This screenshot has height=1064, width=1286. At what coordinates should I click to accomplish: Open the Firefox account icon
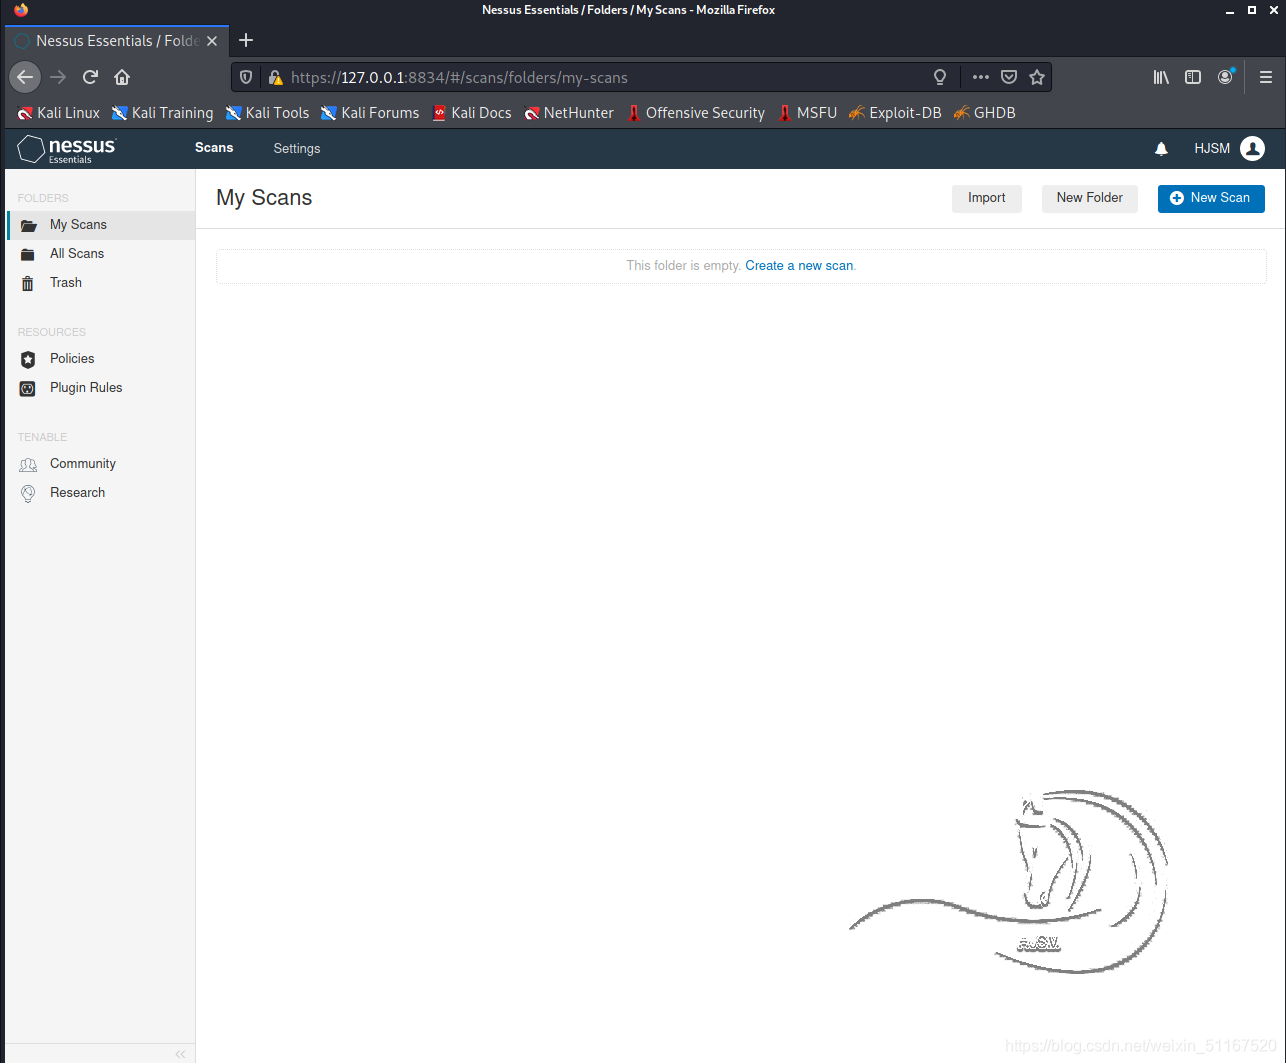pyautogui.click(x=1225, y=77)
